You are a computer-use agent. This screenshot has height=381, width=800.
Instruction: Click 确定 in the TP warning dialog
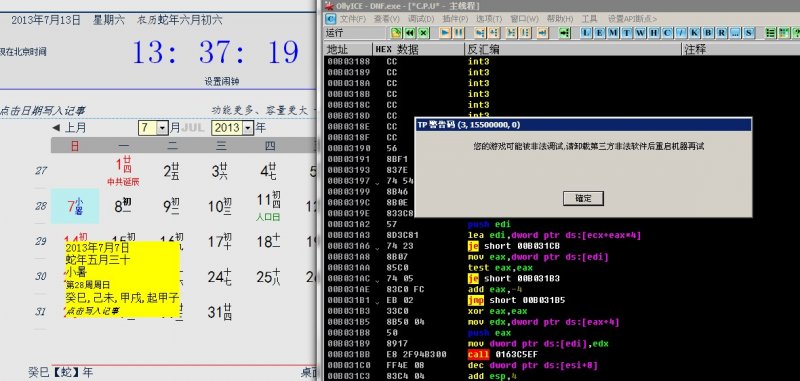[583, 198]
